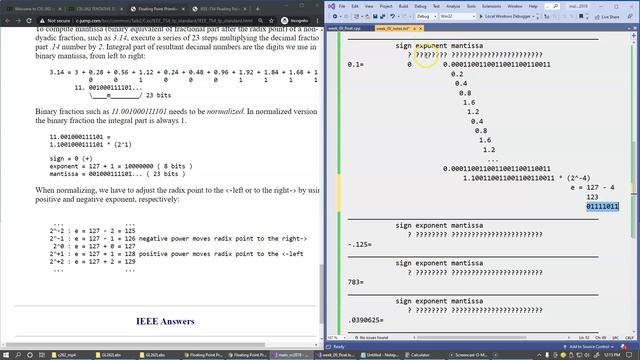
Task: Click the browser page horizontal scrollbar
Action: 135,344
